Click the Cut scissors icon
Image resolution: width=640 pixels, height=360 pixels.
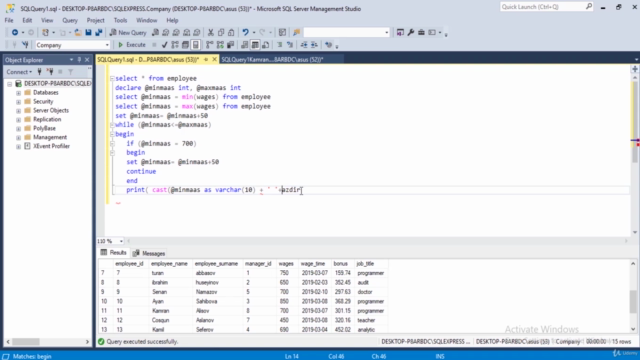coord(211,32)
